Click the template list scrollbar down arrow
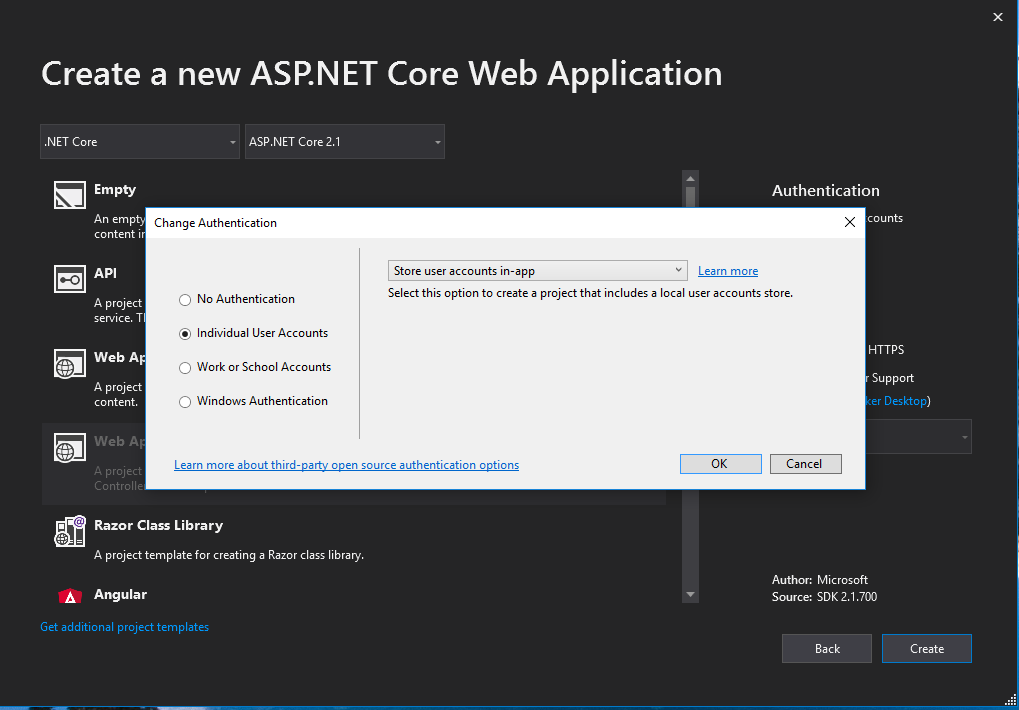 (690, 594)
